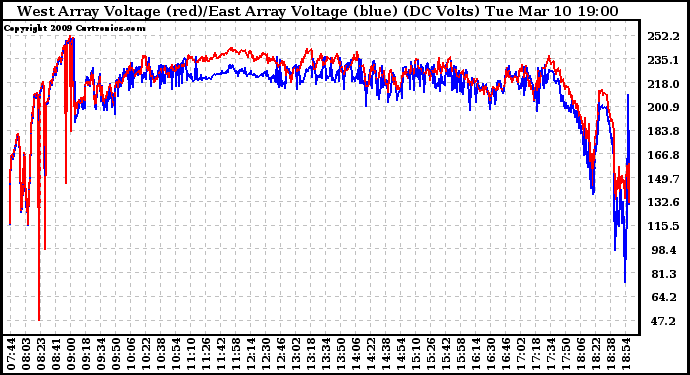690x375 pixels.
Task: Select the 18:22 x-axis label
Action: point(595,354)
